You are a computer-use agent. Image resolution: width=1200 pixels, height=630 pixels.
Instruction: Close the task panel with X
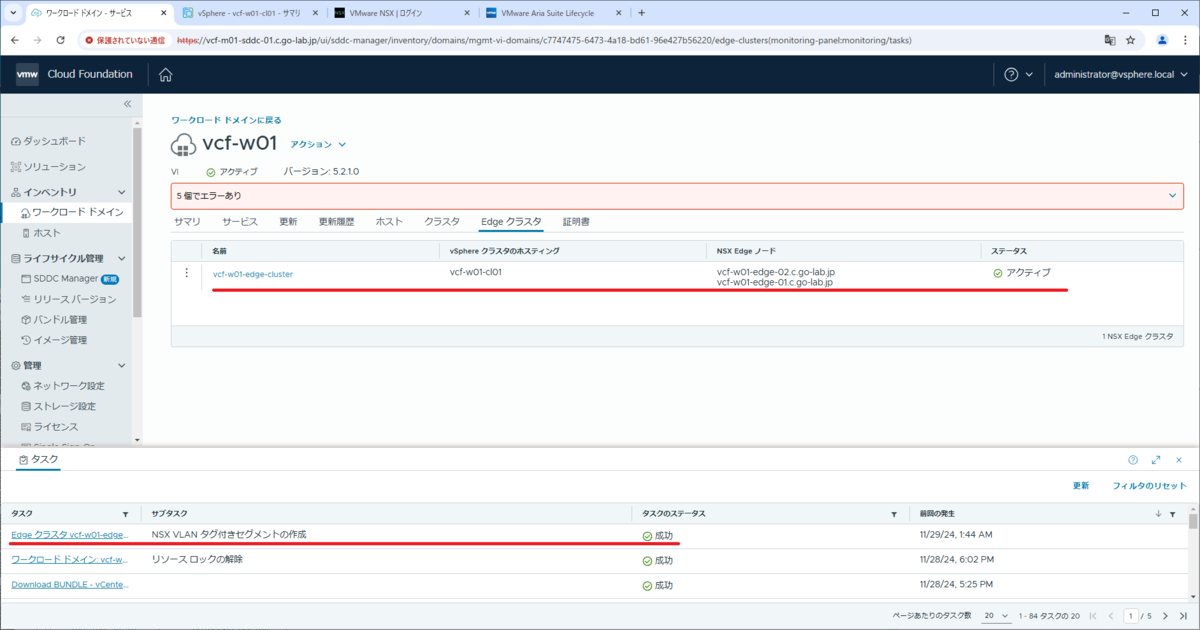pos(1180,460)
